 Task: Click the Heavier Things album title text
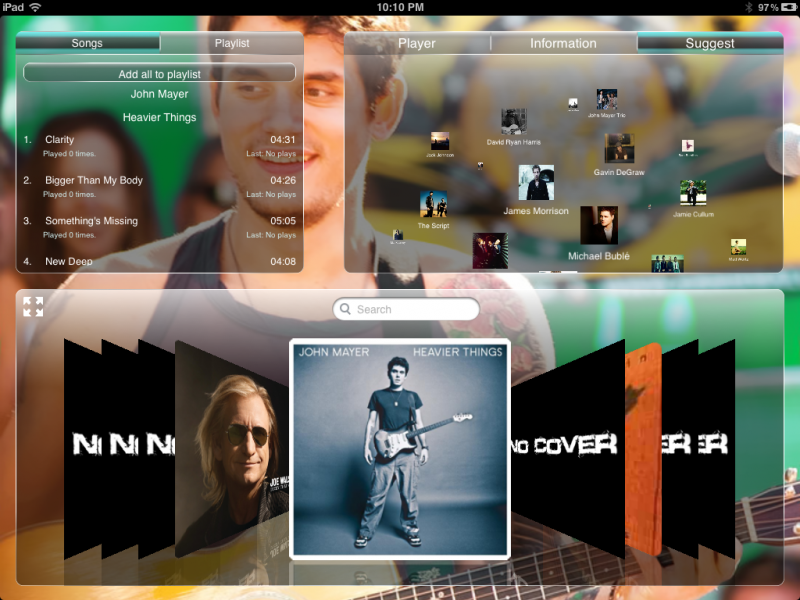tap(159, 117)
